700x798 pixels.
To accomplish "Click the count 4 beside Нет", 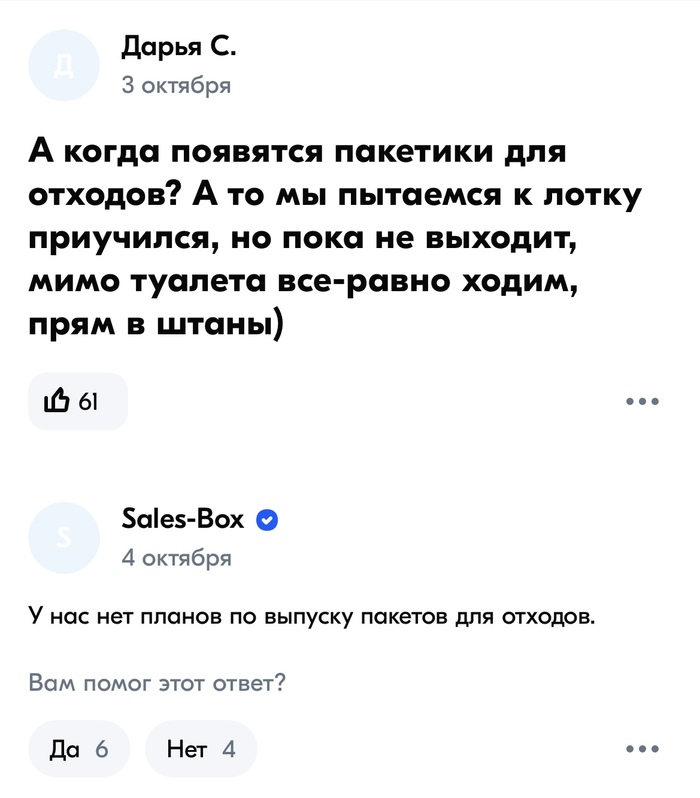I will (229, 749).
